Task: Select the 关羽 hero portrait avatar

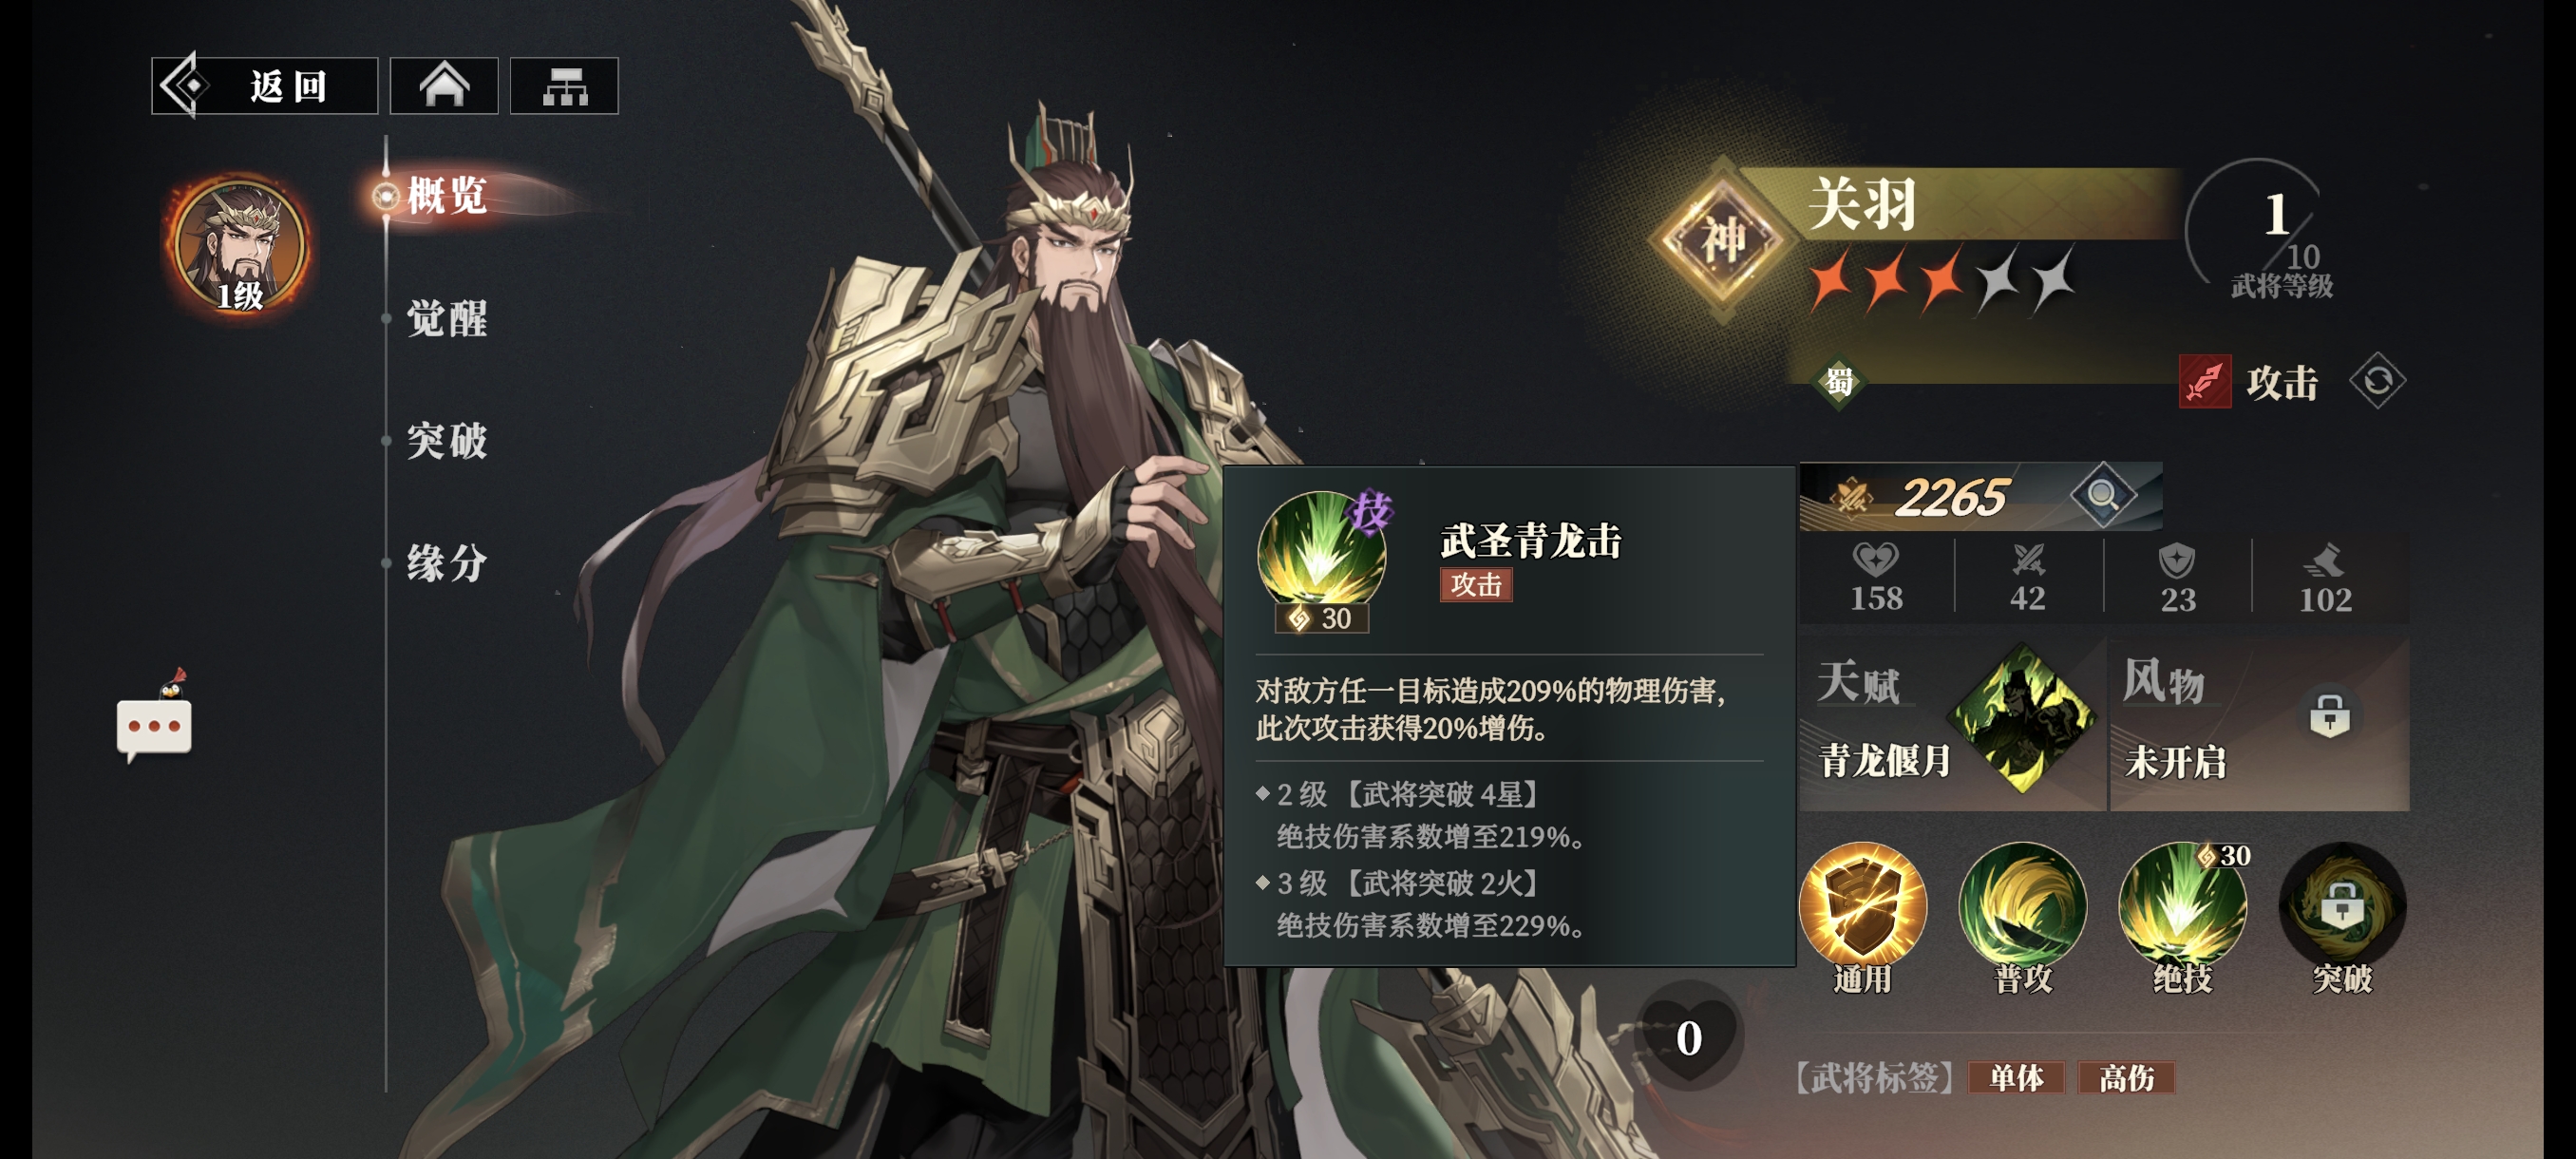Action: (x=239, y=245)
